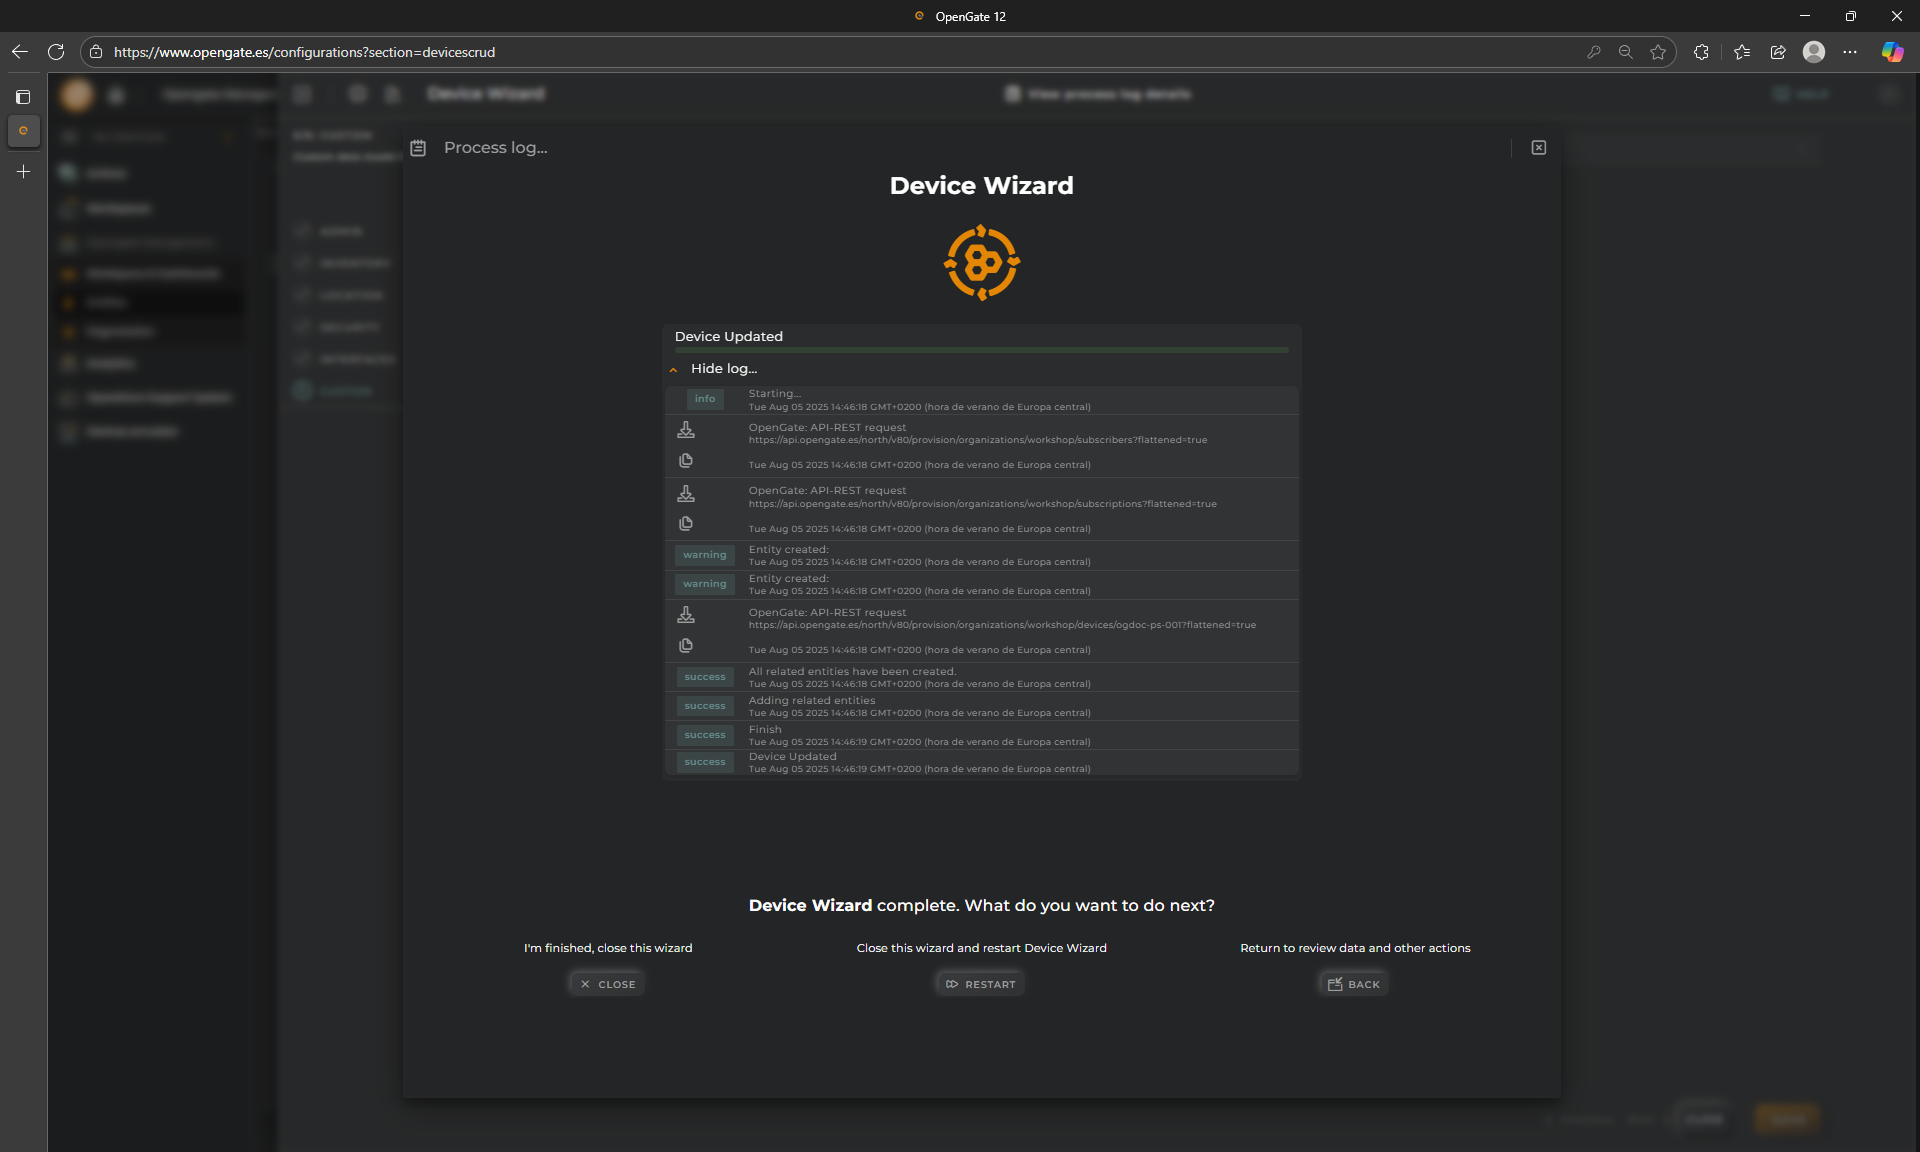Collapse the log with Hide log chevron
The image size is (1920, 1152).
[674, 370]
